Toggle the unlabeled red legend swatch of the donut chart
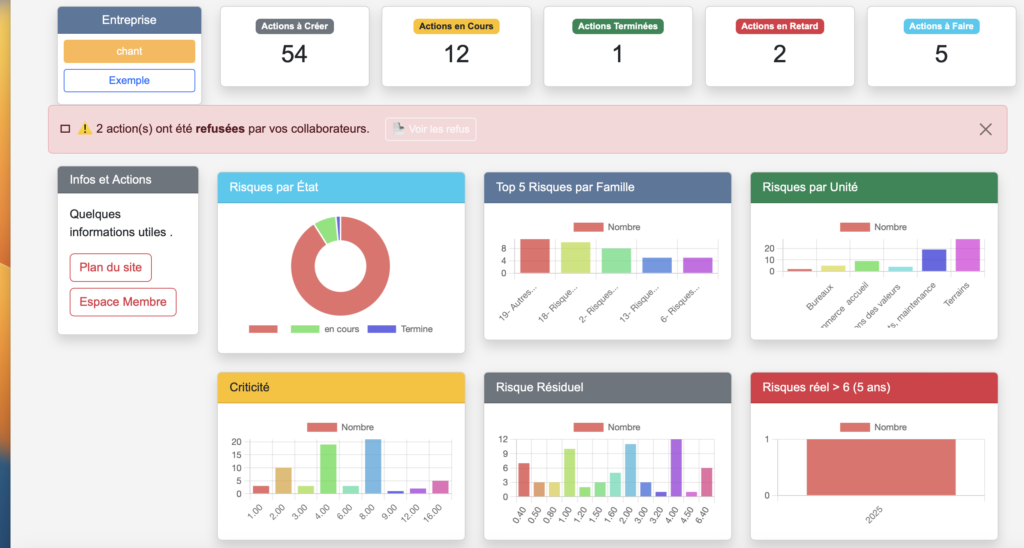Screen dimensions: 1024x548 click(x=263, y=329)
